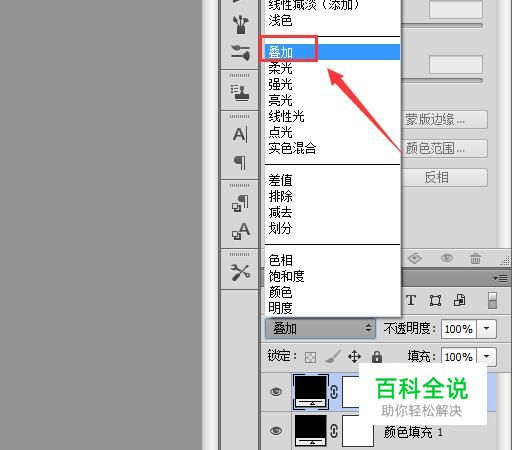
Task: Lock all padlock icon
Action: [x=377, y=357]
